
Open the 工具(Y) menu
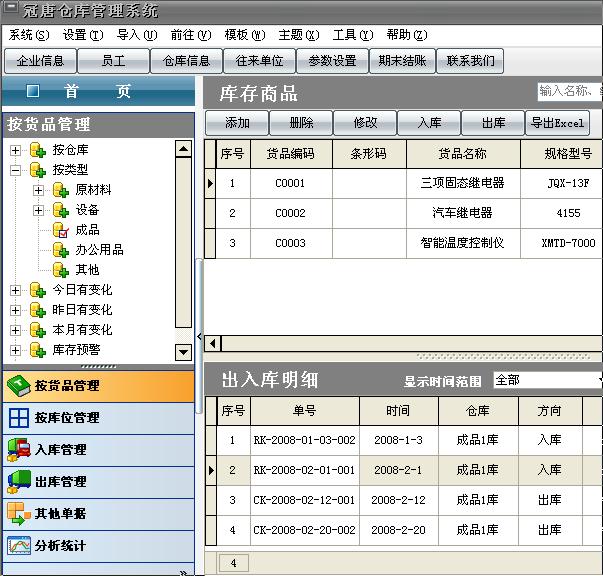click(353, 35)
